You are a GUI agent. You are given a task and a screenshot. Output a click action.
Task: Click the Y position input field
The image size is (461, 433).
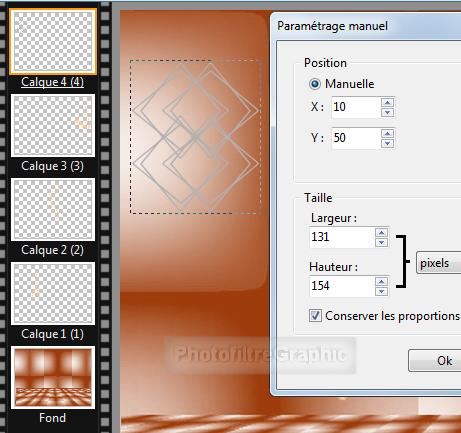pos(356,138)
